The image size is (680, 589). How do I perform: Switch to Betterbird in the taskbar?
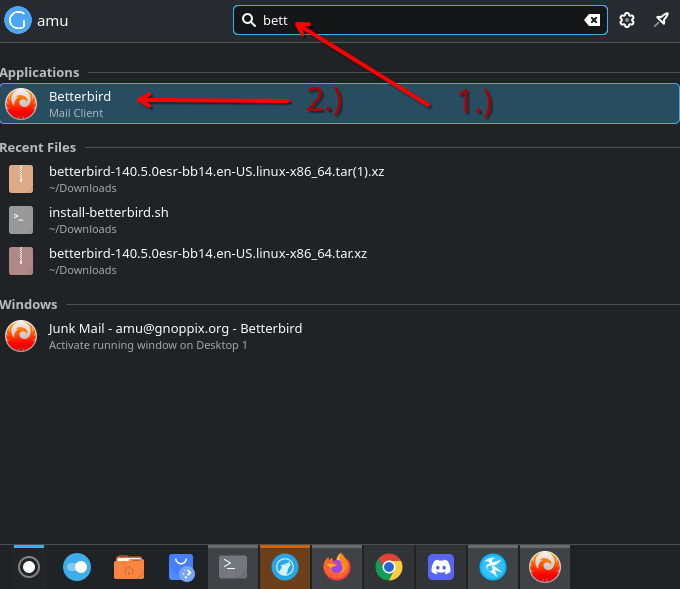click(545, 568)
